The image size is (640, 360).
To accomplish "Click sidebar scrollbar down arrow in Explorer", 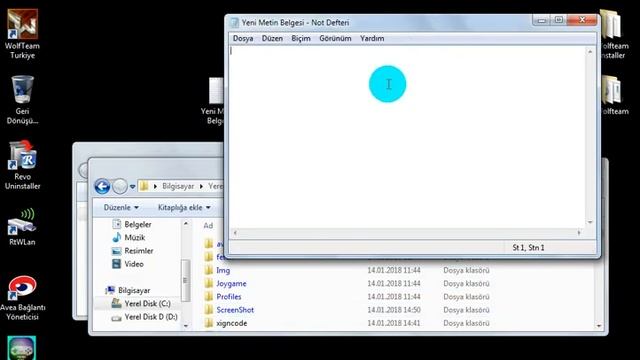I will pos(186,325).
